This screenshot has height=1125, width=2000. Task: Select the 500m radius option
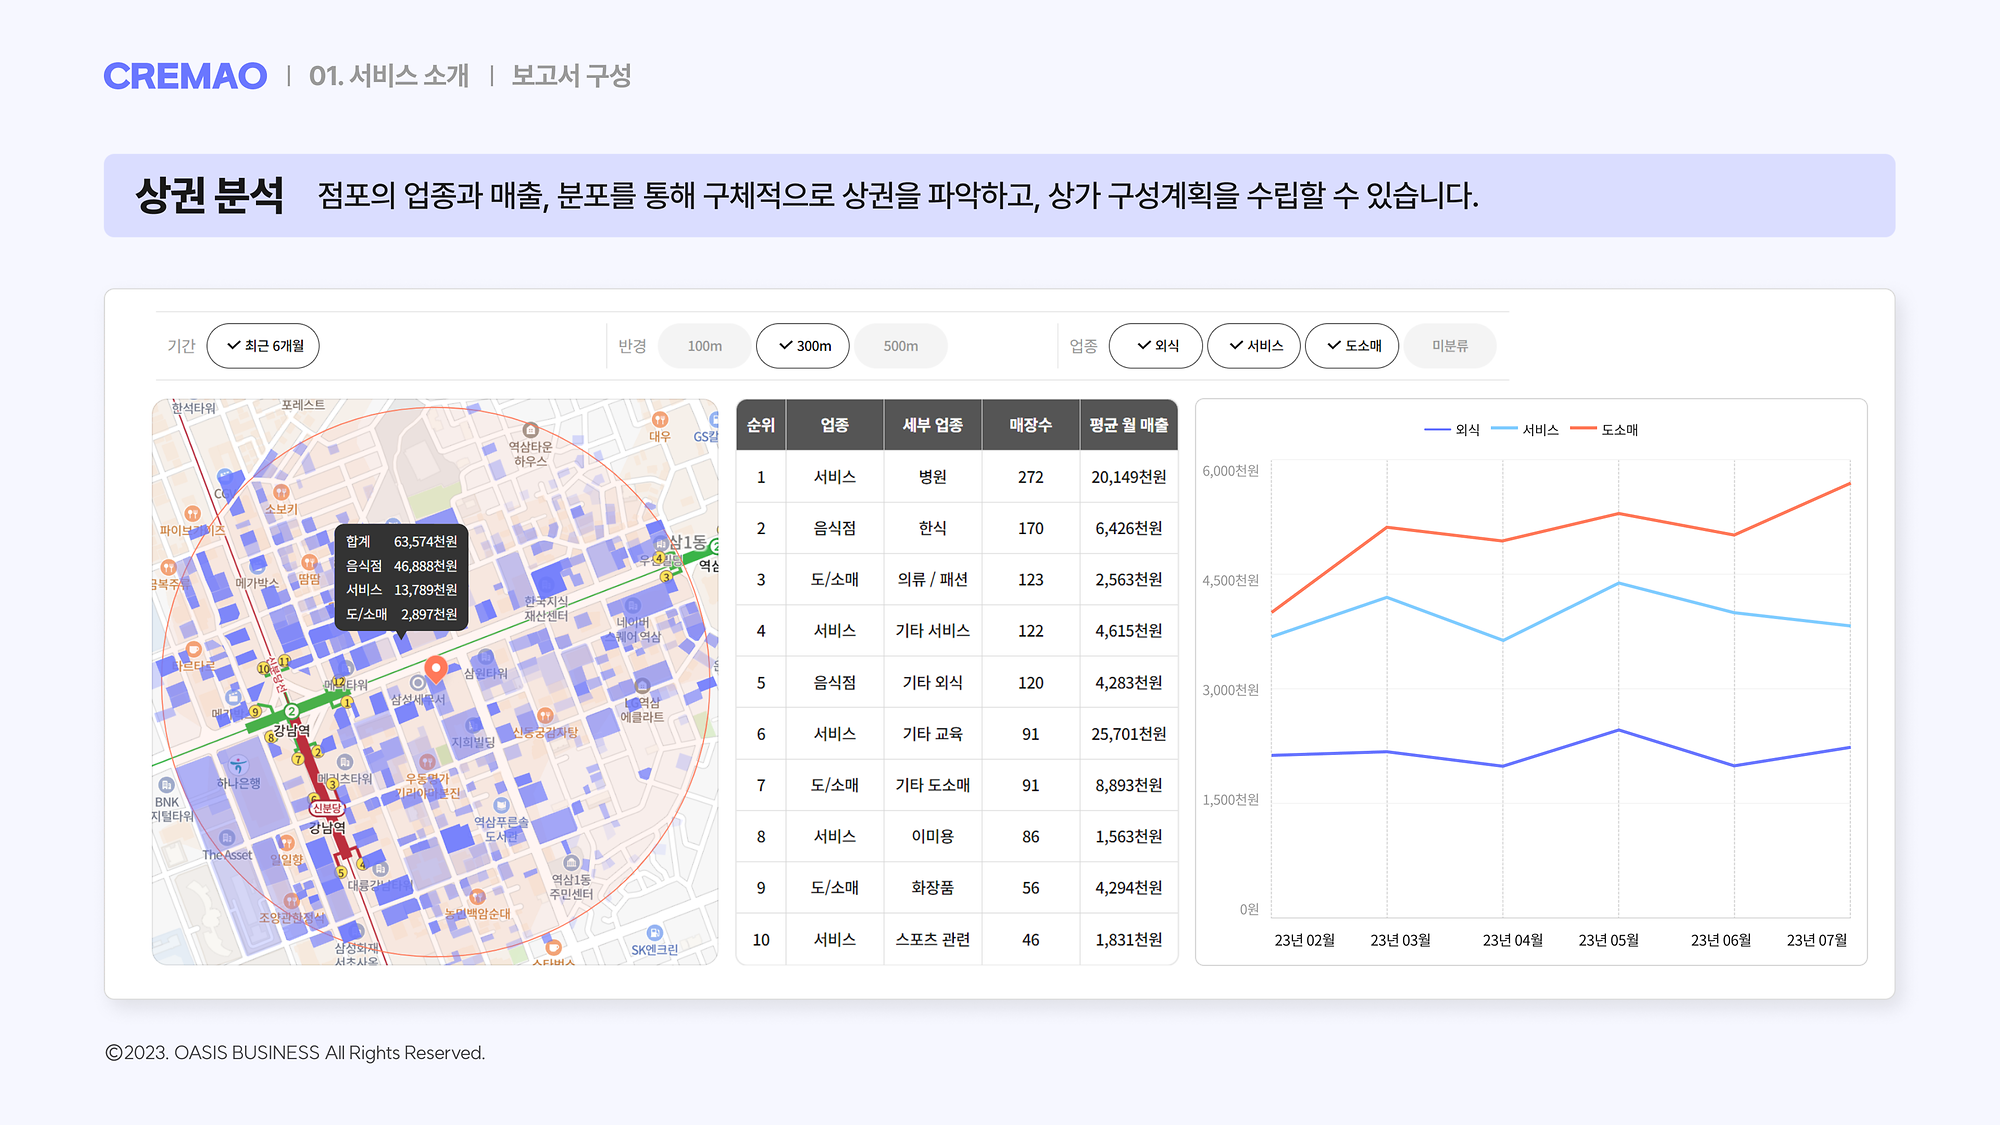(900, 346)
